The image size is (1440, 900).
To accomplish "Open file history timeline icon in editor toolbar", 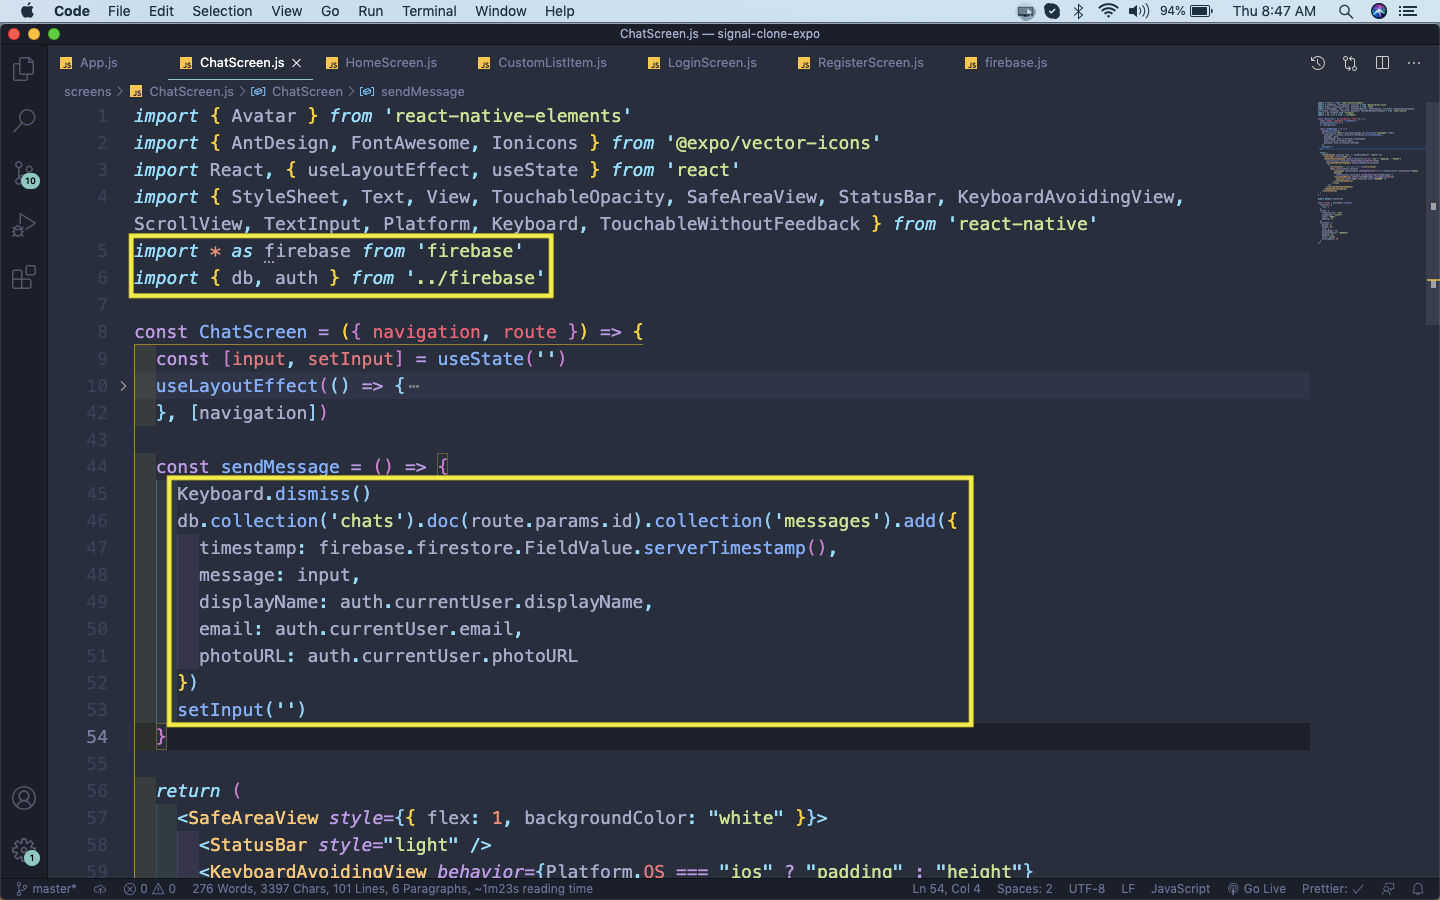I will pos(1318,63).
